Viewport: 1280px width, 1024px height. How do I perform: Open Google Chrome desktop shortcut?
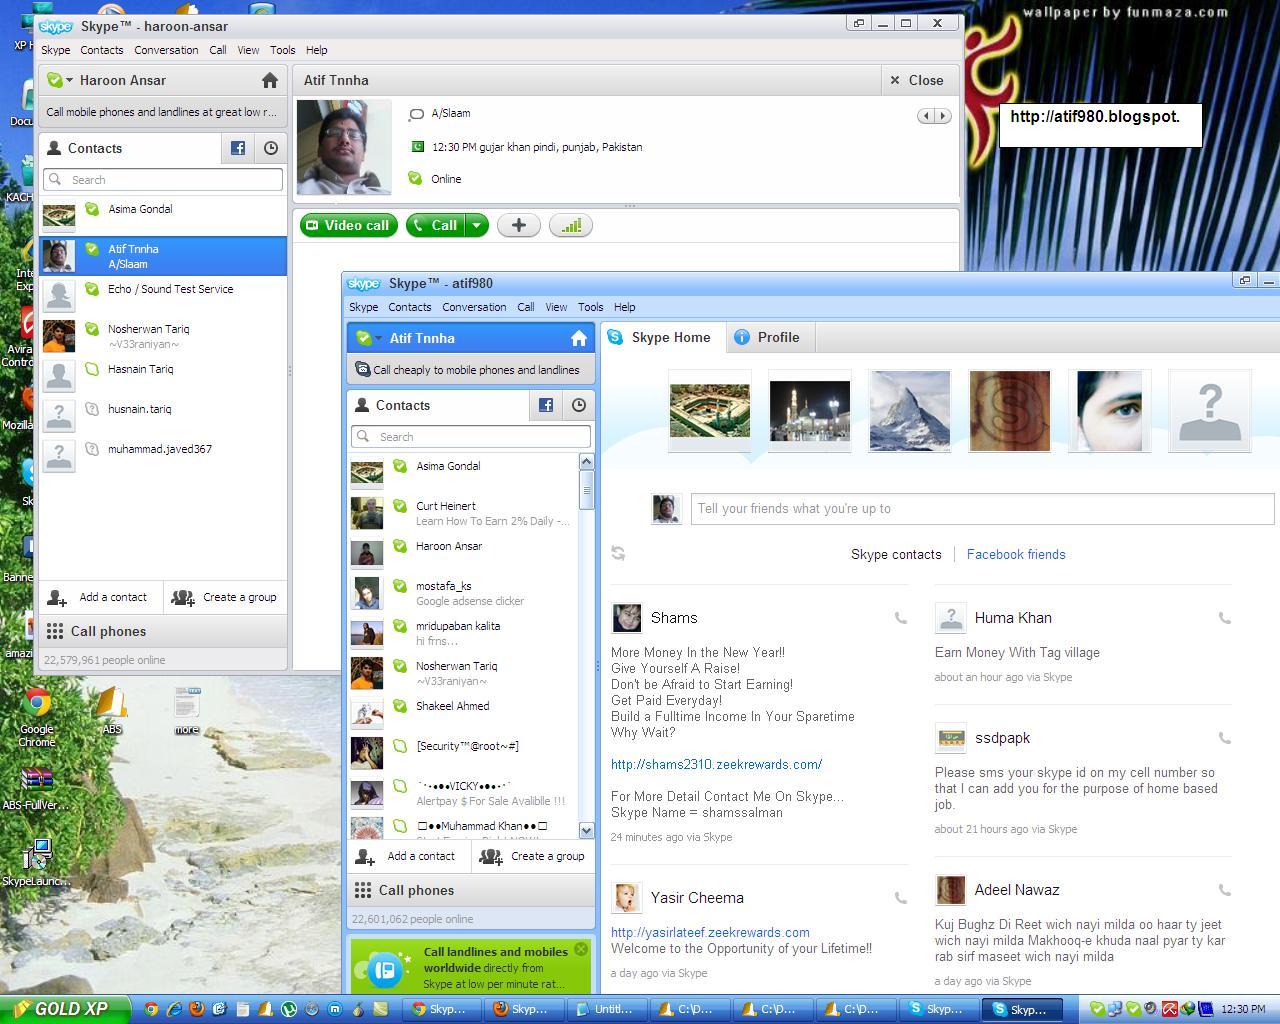click(37, 717)
